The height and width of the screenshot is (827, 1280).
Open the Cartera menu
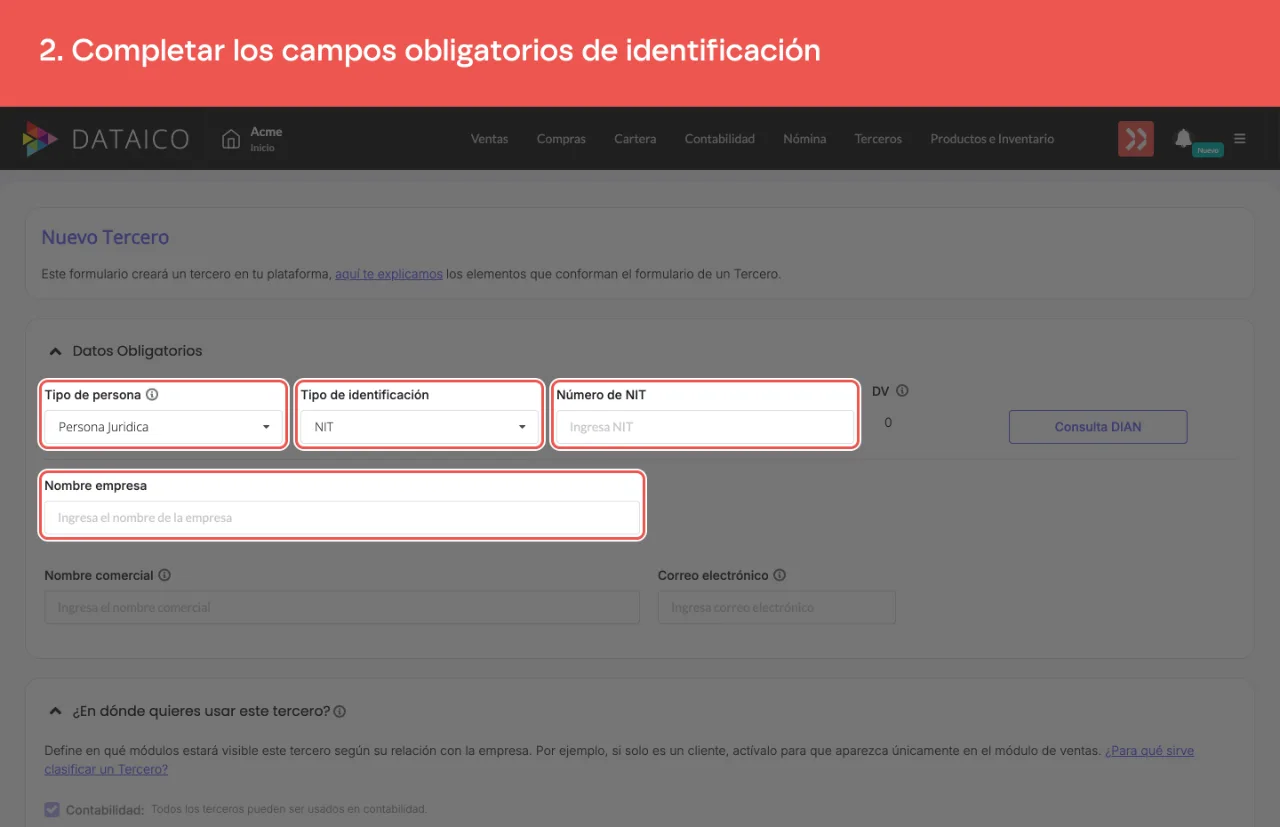[x=635, y=139]
